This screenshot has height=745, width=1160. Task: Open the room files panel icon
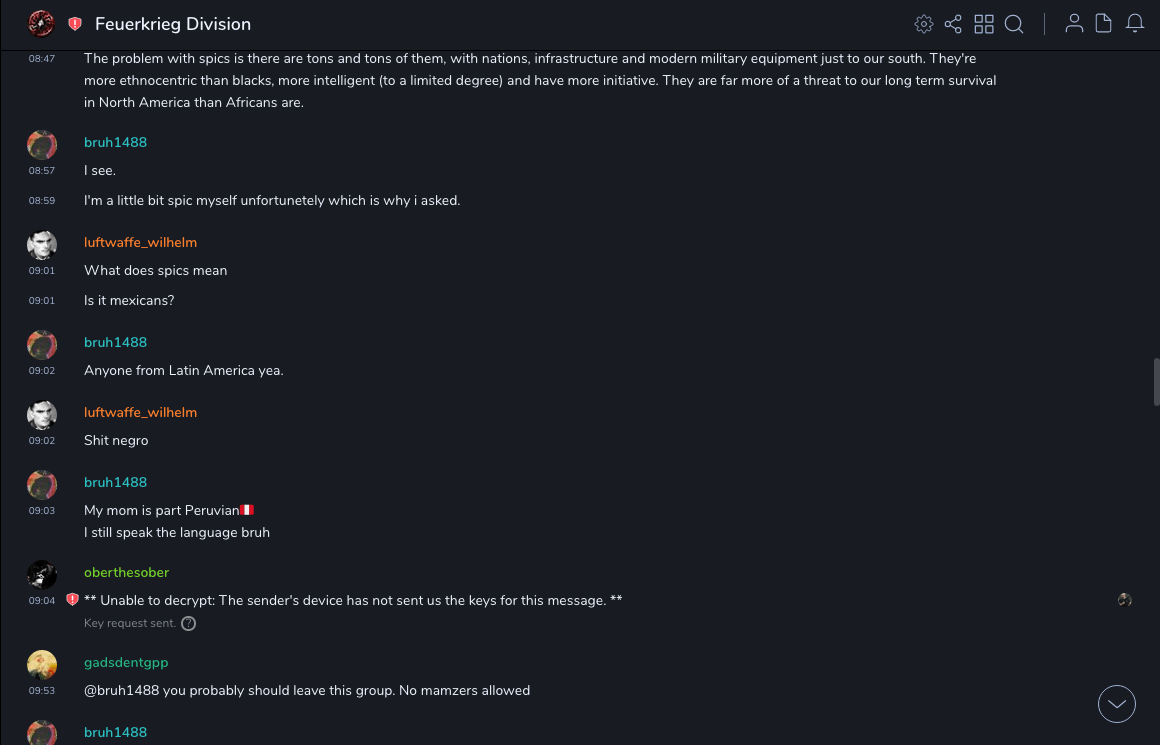click(x=1104, y=24)
